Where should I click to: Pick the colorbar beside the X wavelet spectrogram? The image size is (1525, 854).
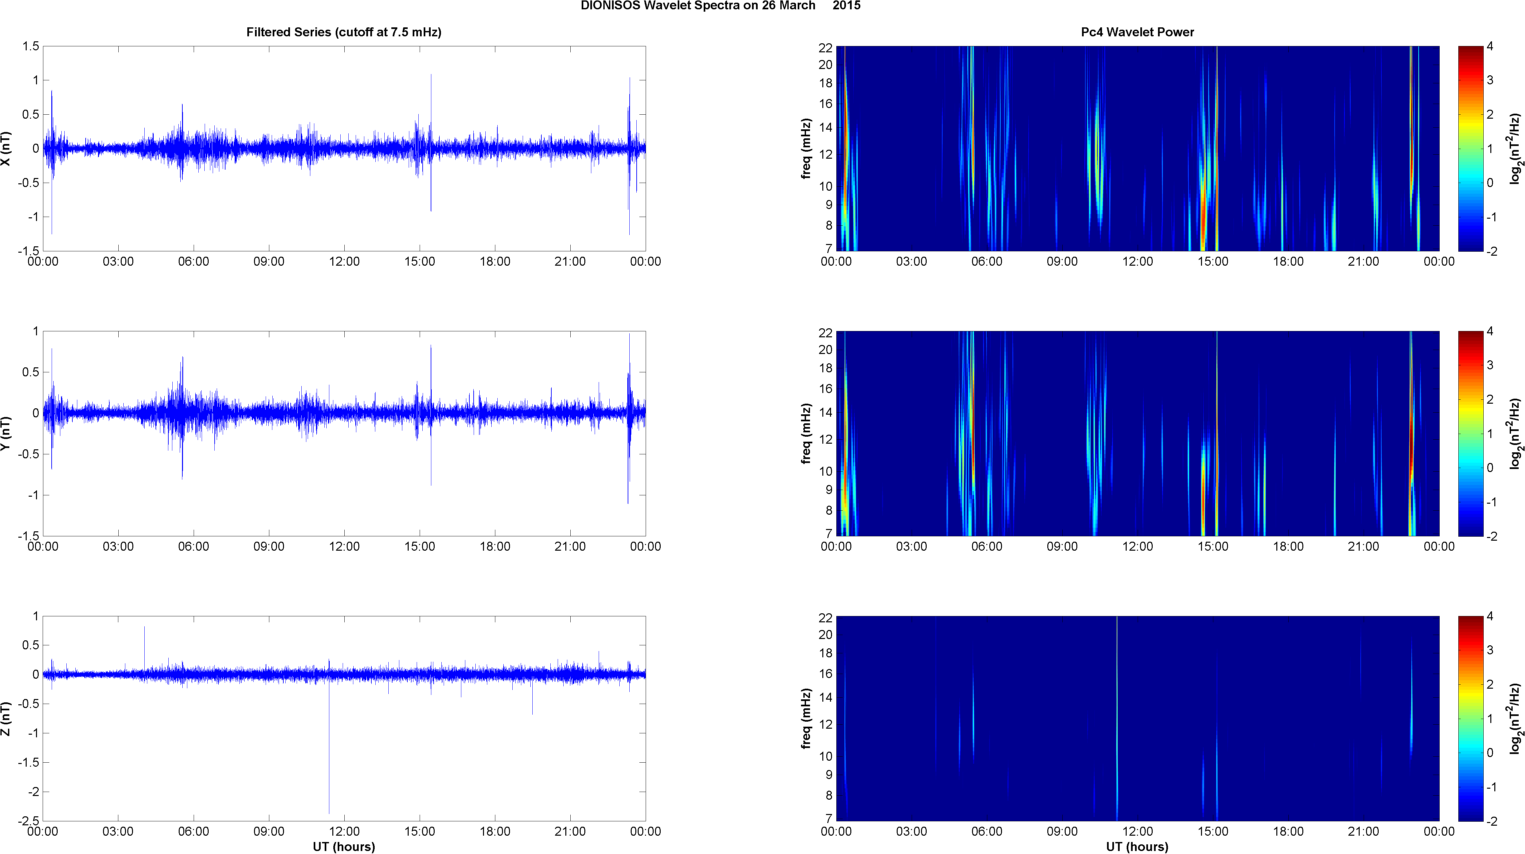[1470, 148]
